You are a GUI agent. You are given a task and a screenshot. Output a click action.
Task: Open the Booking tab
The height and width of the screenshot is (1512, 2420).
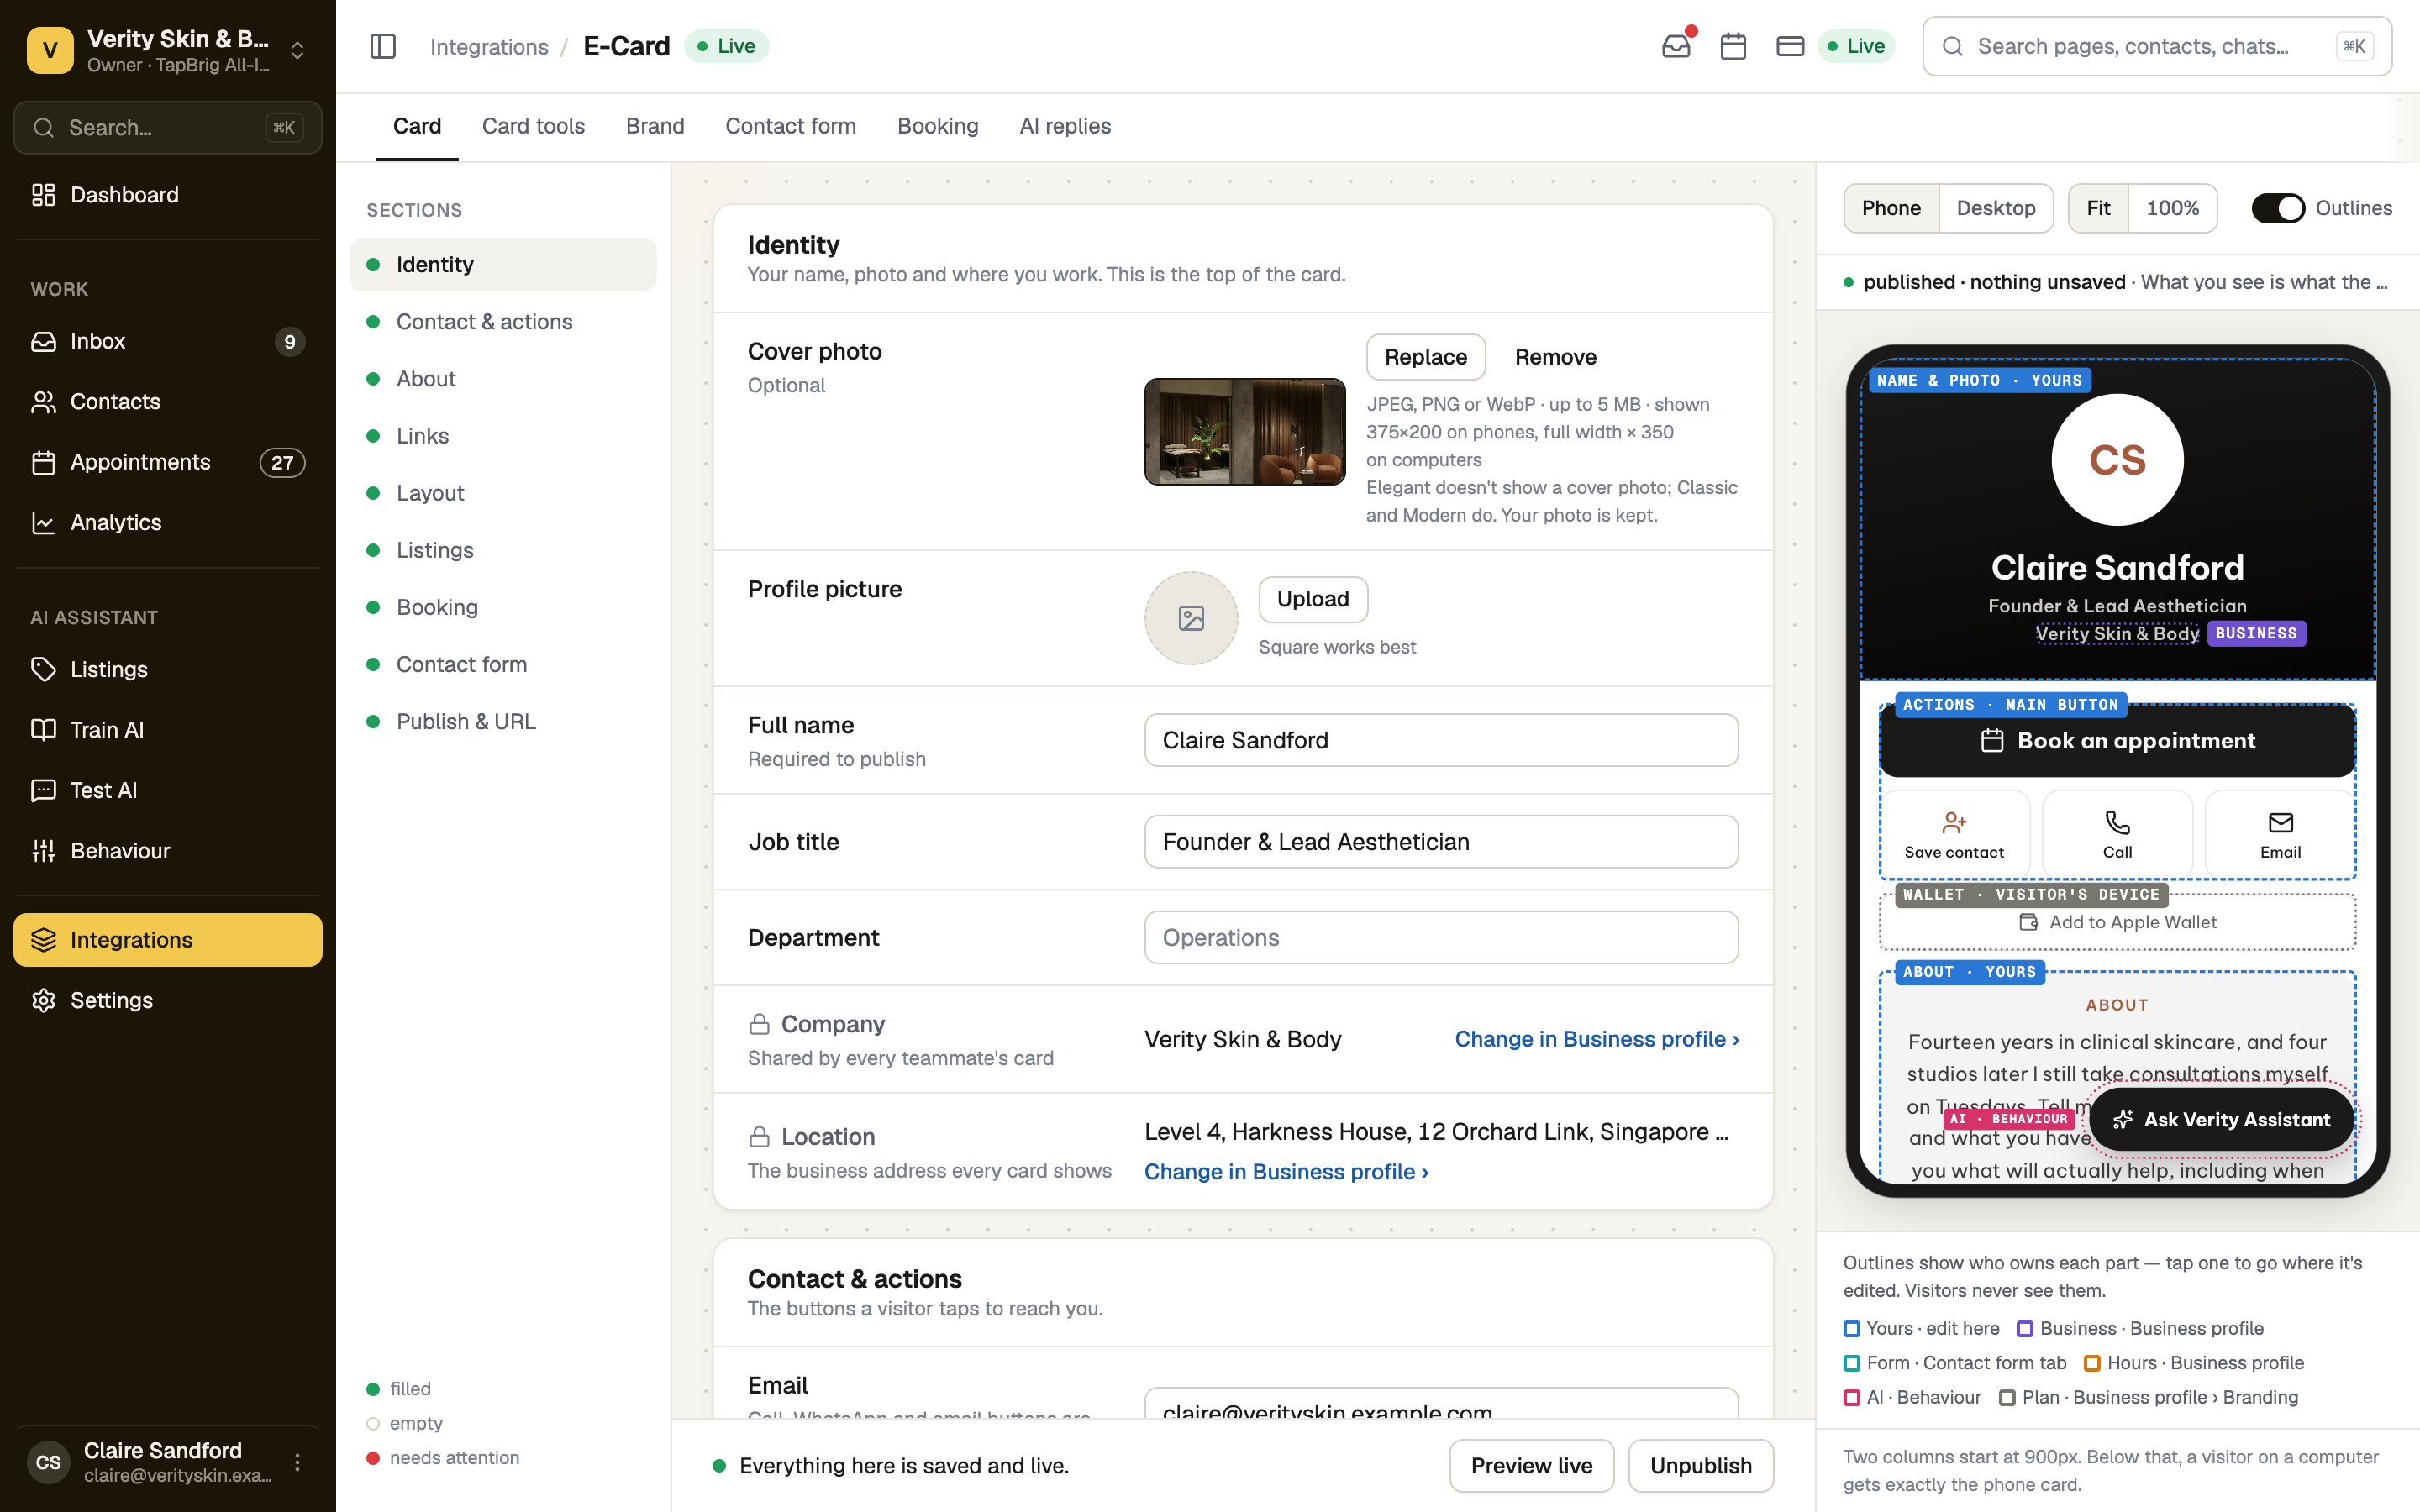(937, 126)
